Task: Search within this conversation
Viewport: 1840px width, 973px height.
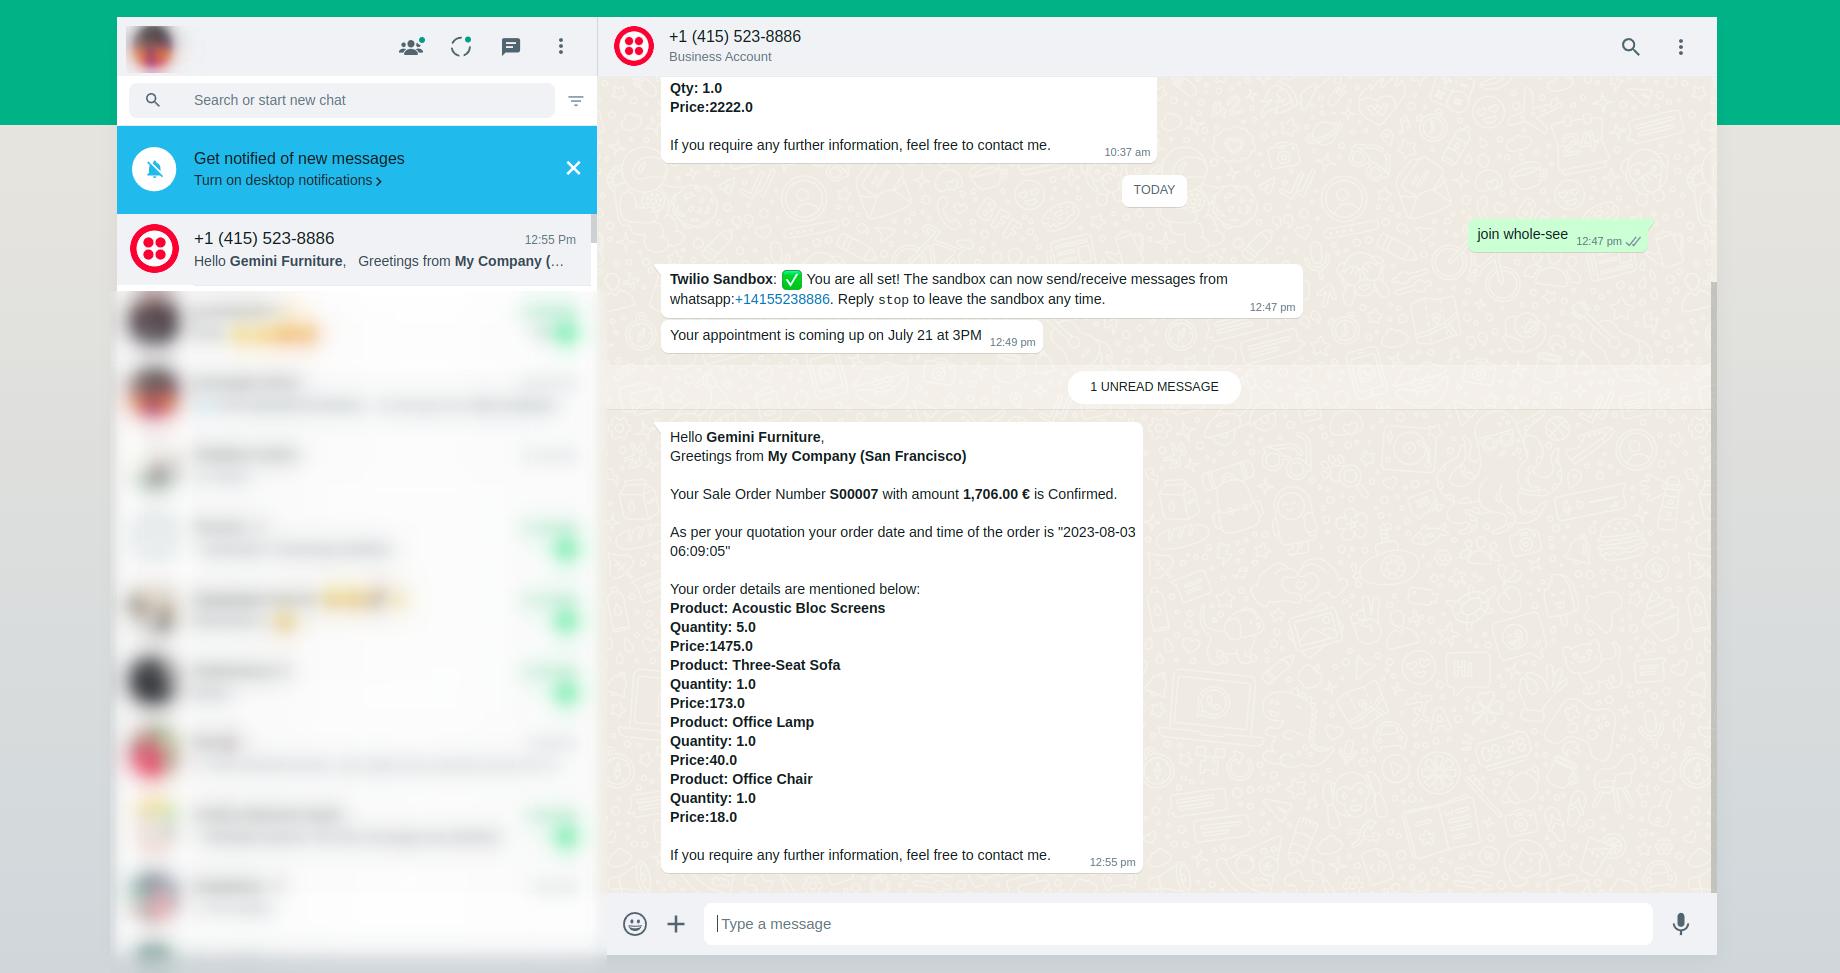Action: [1631, 47]
